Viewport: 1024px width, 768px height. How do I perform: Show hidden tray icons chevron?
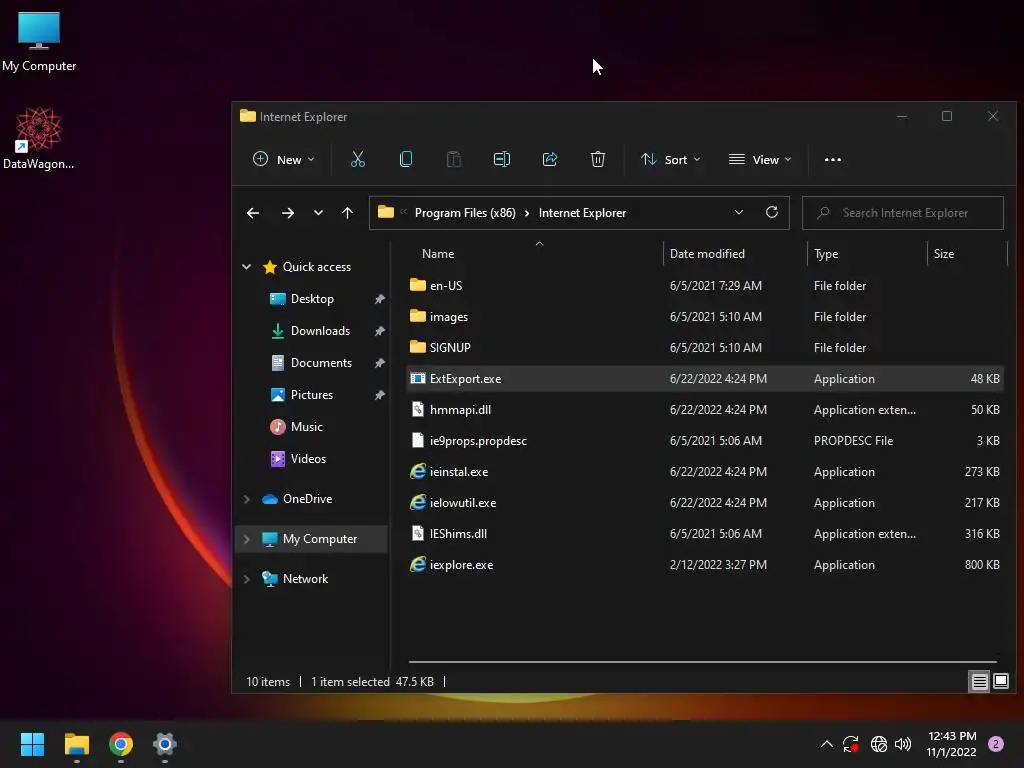click(826, 744)
